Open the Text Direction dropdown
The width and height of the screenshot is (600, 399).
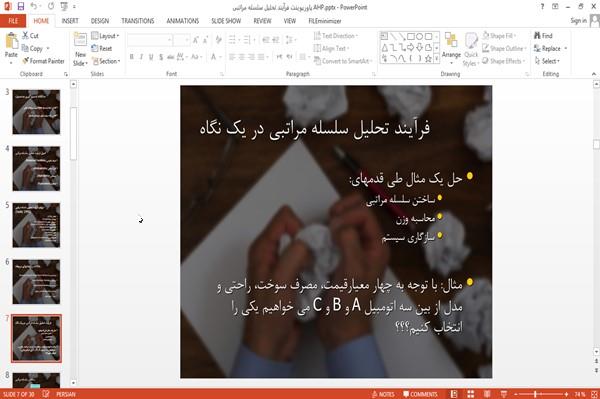coord(336,36)
